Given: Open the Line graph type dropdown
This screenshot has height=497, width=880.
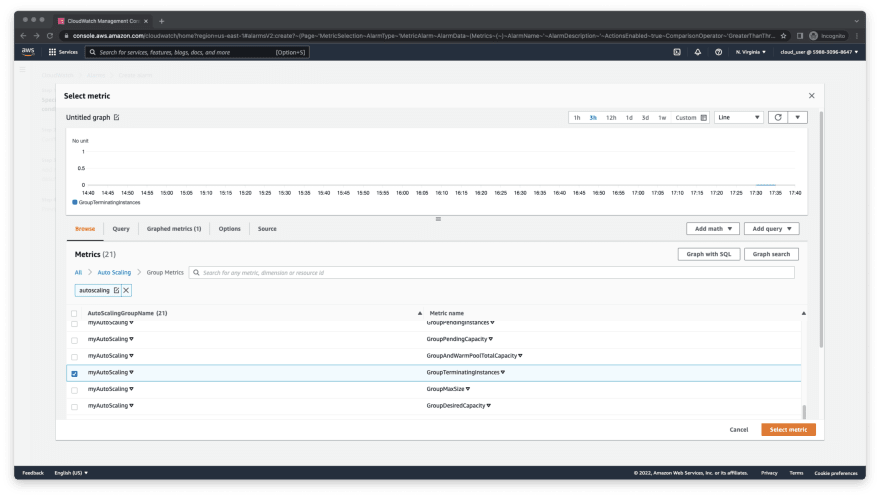Looking at the screenshot, I should coord(739,117).
